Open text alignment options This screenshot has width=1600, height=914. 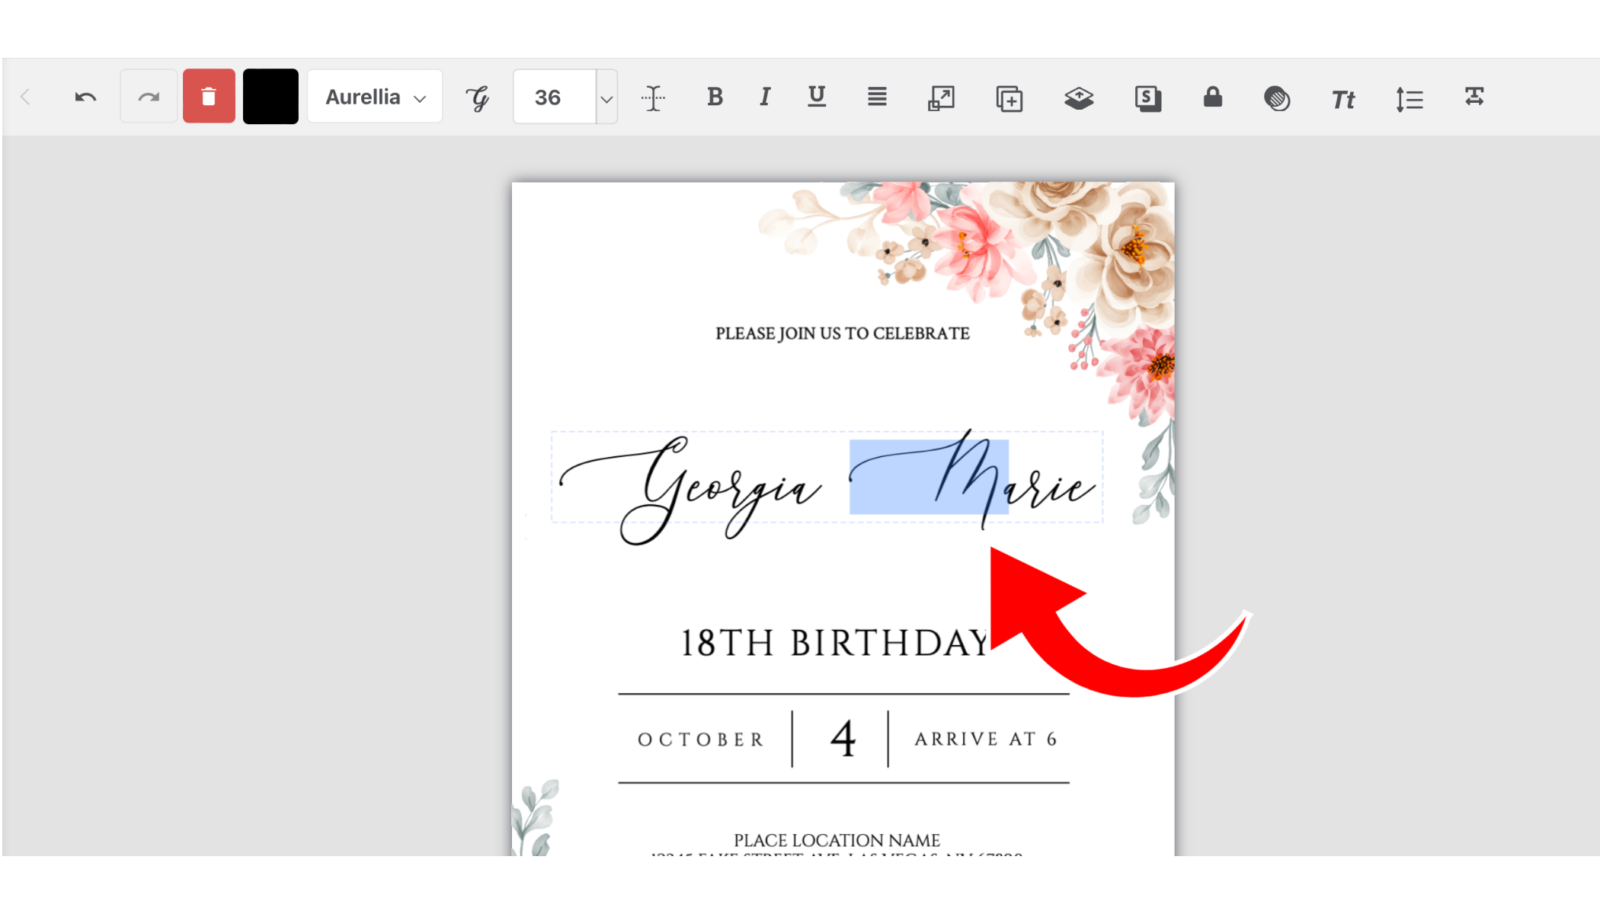[x=877, y=97]
